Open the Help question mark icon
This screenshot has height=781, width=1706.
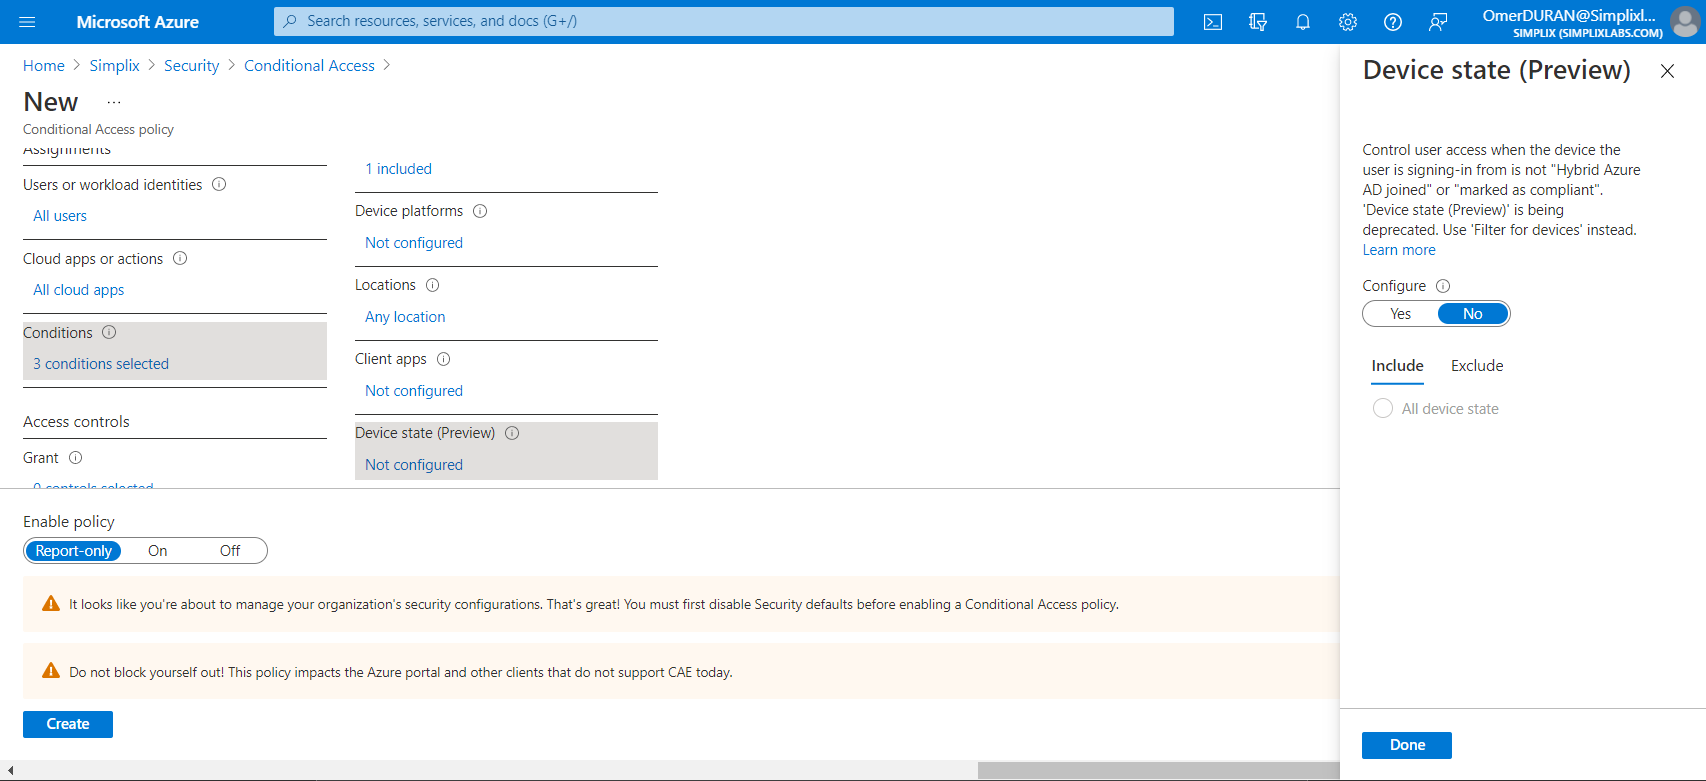pos(1392,22)
